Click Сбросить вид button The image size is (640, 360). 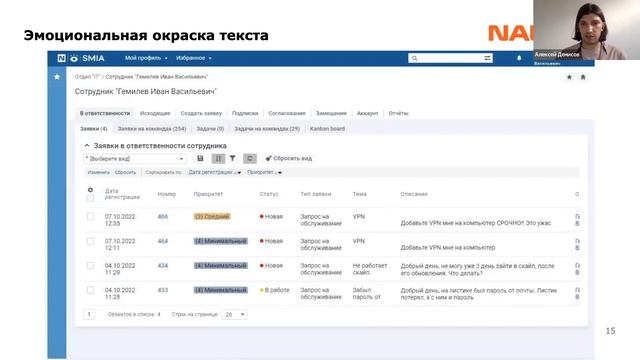point(289,158)
